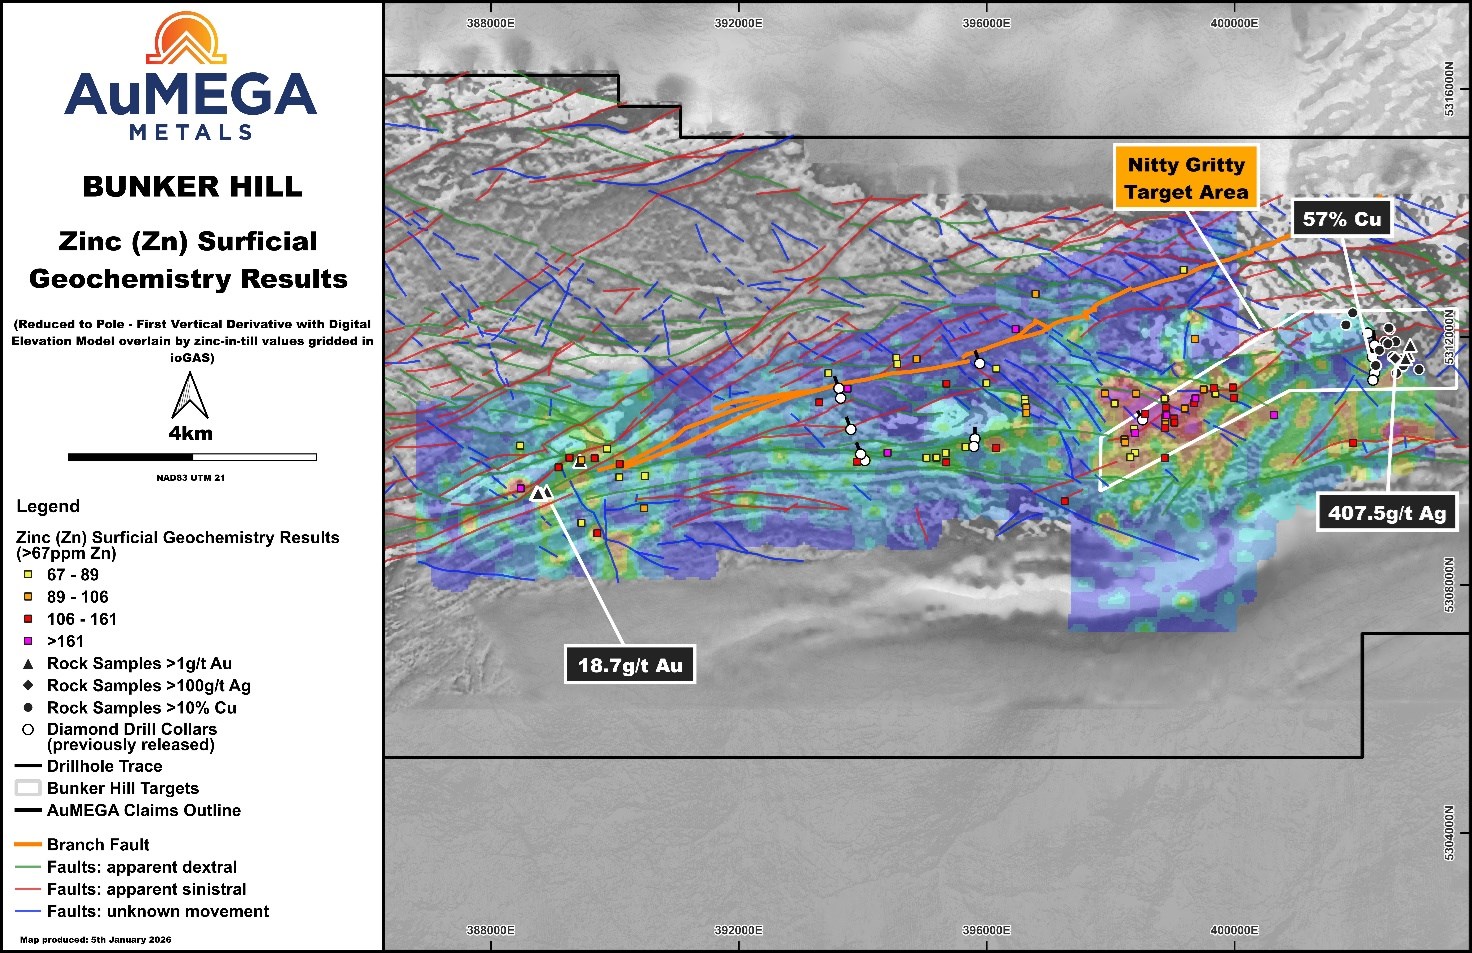Pick the red 106 - 161 zinc legend square
Screen dimensions: 1472x953
tap(28, 619)
